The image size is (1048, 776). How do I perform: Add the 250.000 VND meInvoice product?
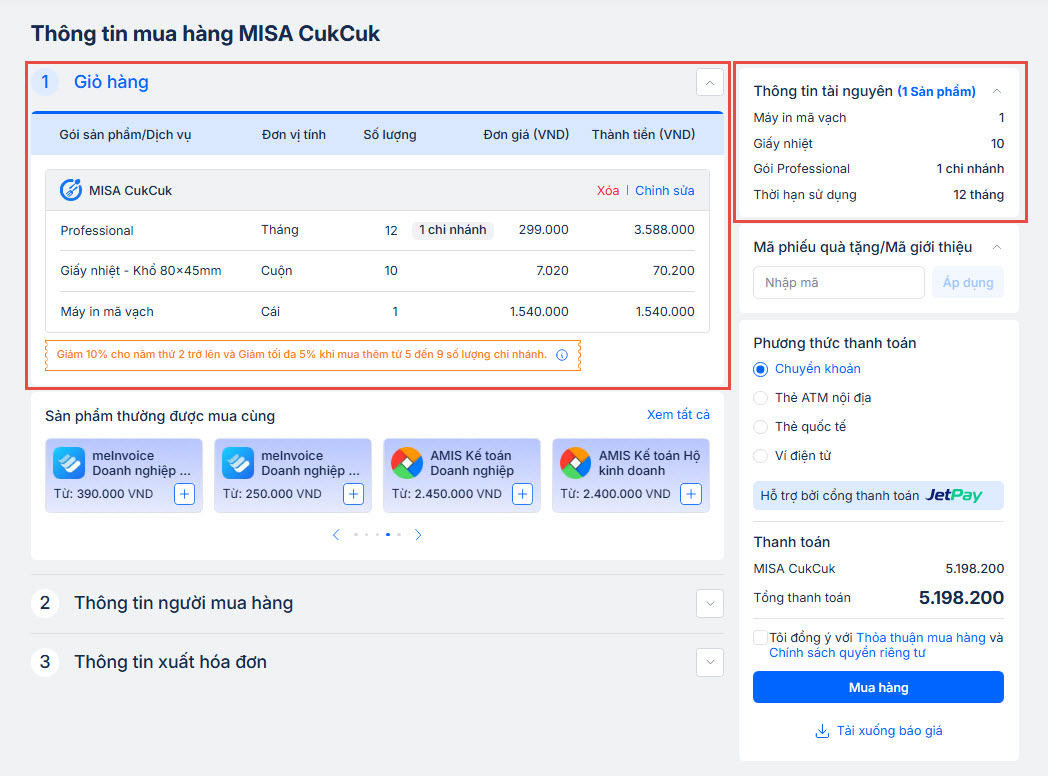(353, 494)
